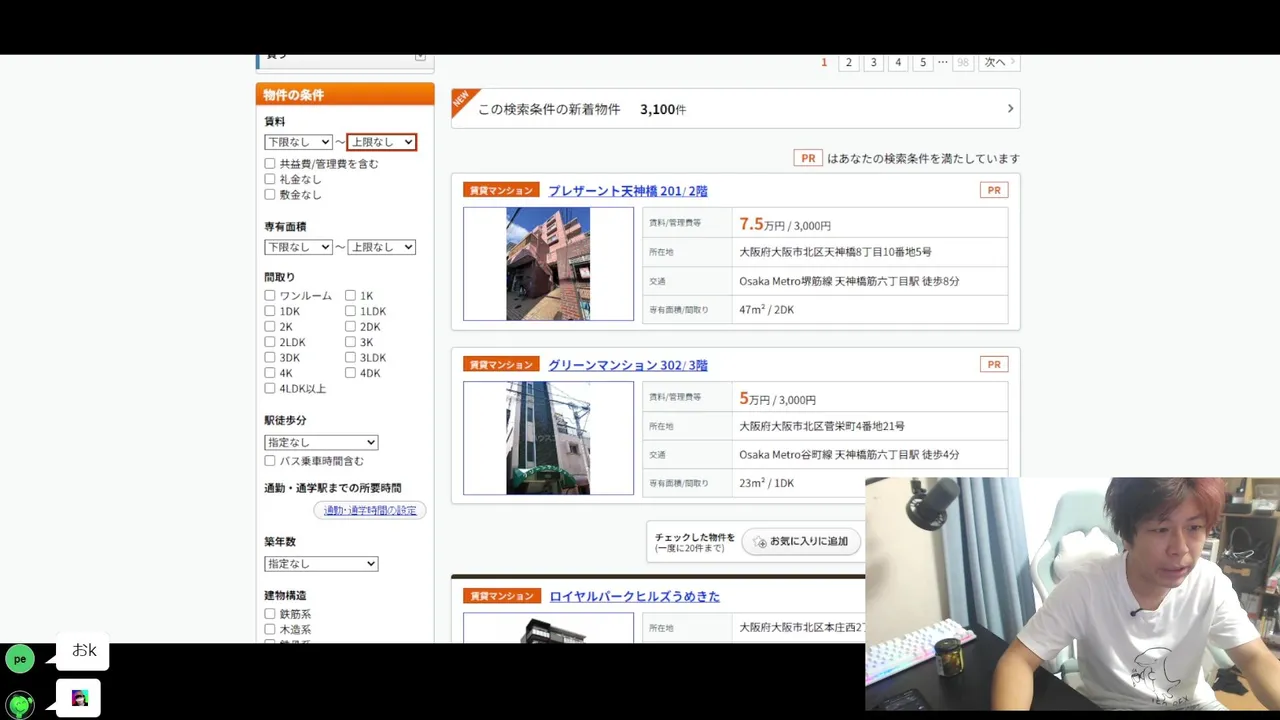Check 4K layout checkbox
The width and height of the screenshot is (1280, 720).
pos(270,373)
